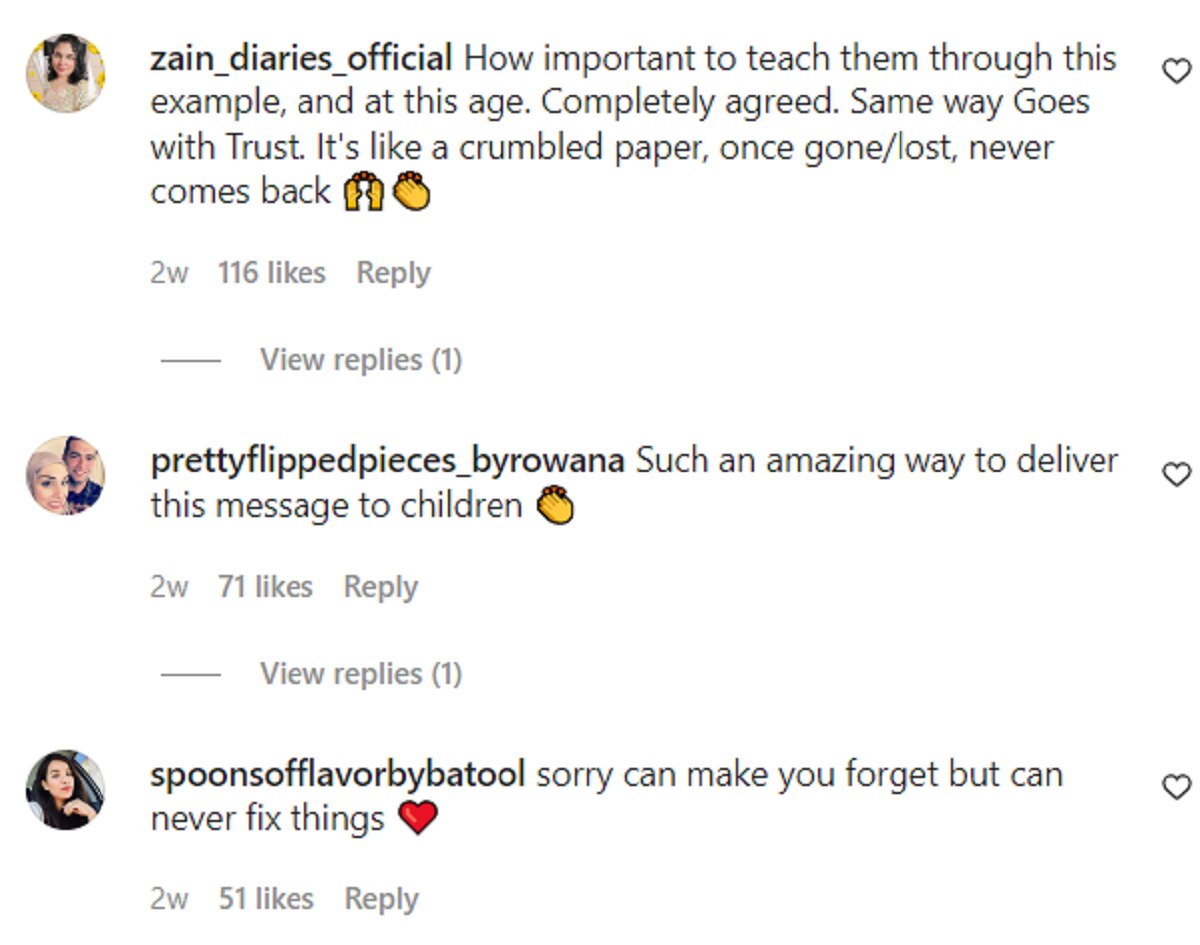View the 51 likes list
The width and height of the screenshot is (1200, 945).
click(x=266, y=899)
